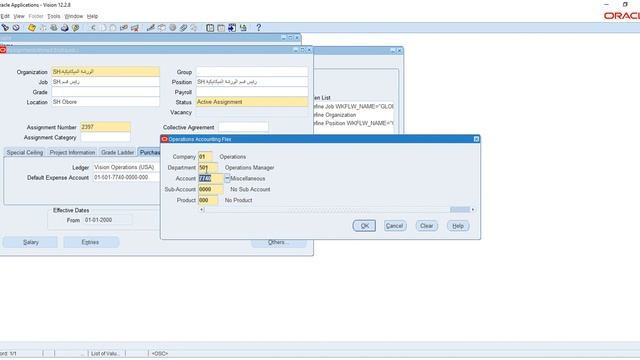Click Cancel in the accounting flex dialog
The width and height of the screenshot is (640, 360).
click(x=395, y=226)
